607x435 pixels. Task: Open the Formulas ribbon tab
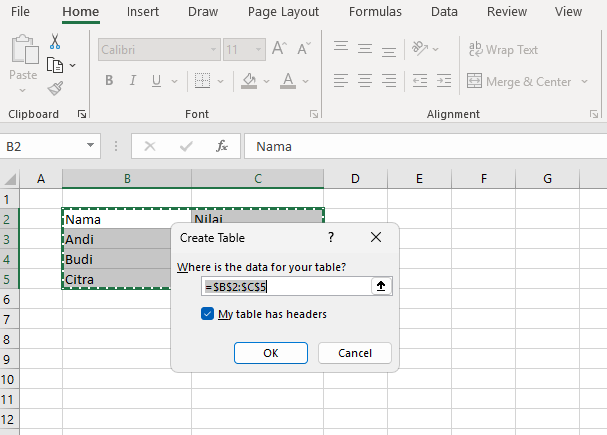click(375, 12)
